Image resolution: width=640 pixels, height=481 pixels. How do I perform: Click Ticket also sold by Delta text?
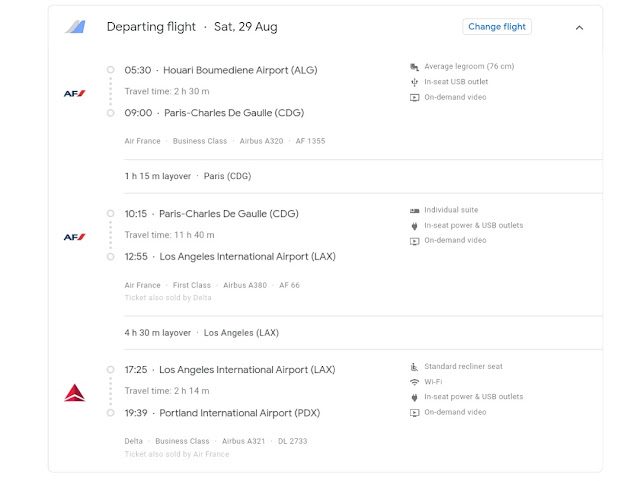pyautogui.click(x=168, y=298)
